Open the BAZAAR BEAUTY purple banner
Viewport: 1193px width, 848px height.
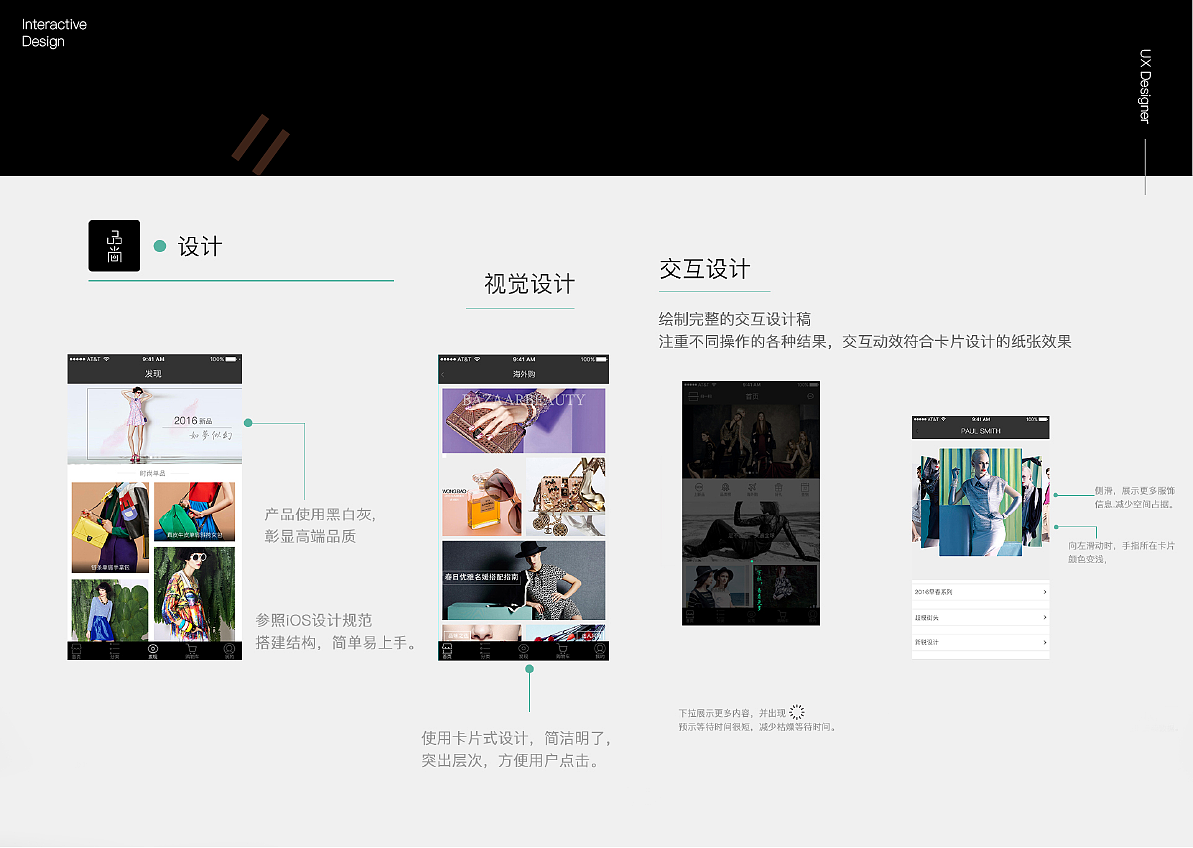click(x=523, y=421)
